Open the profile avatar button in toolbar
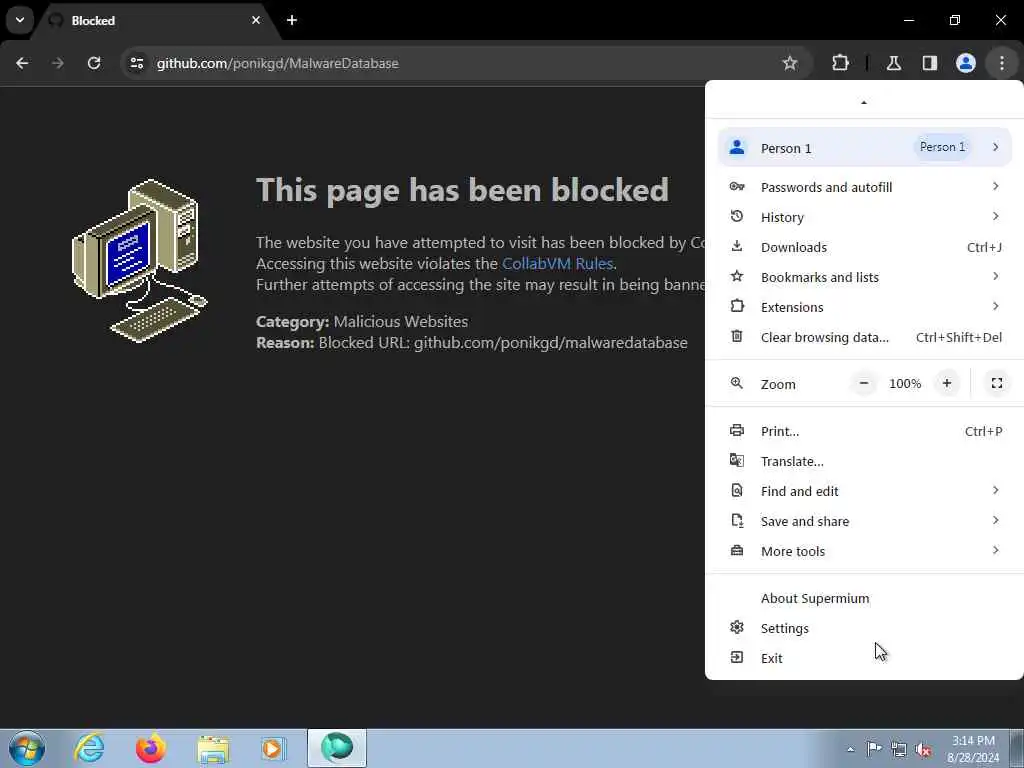 (966, 63)
